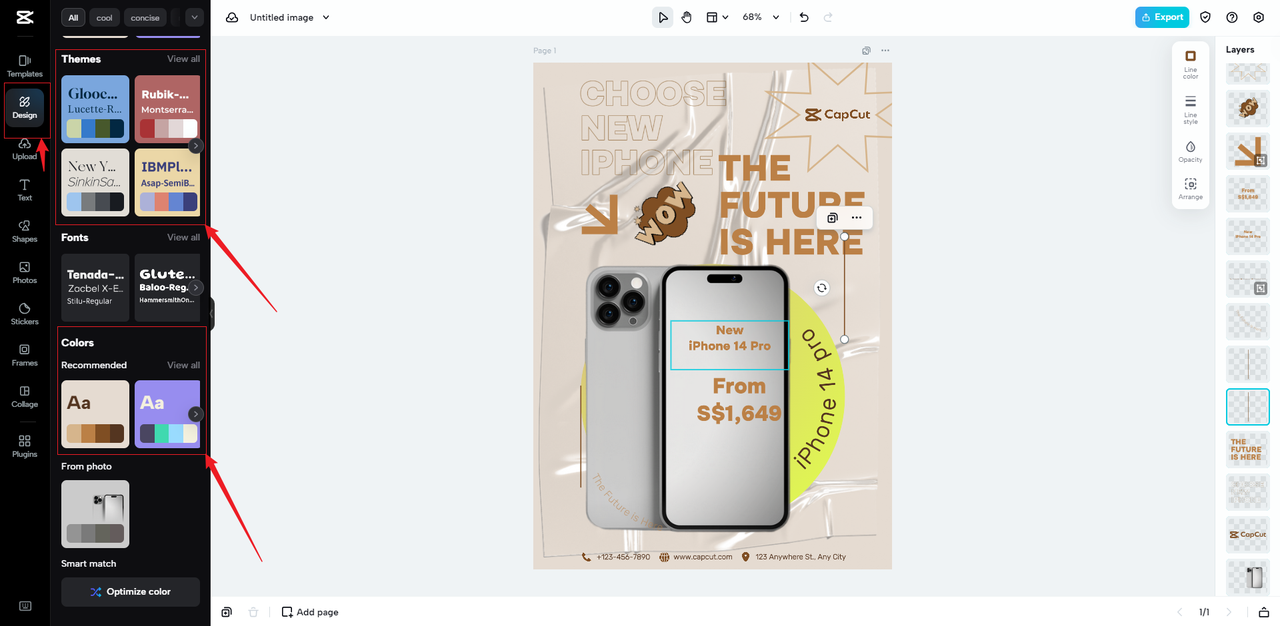This screenshot has width=1280, height=626.
Task: Click View all for recommended Colors
Action: point(183,365)
